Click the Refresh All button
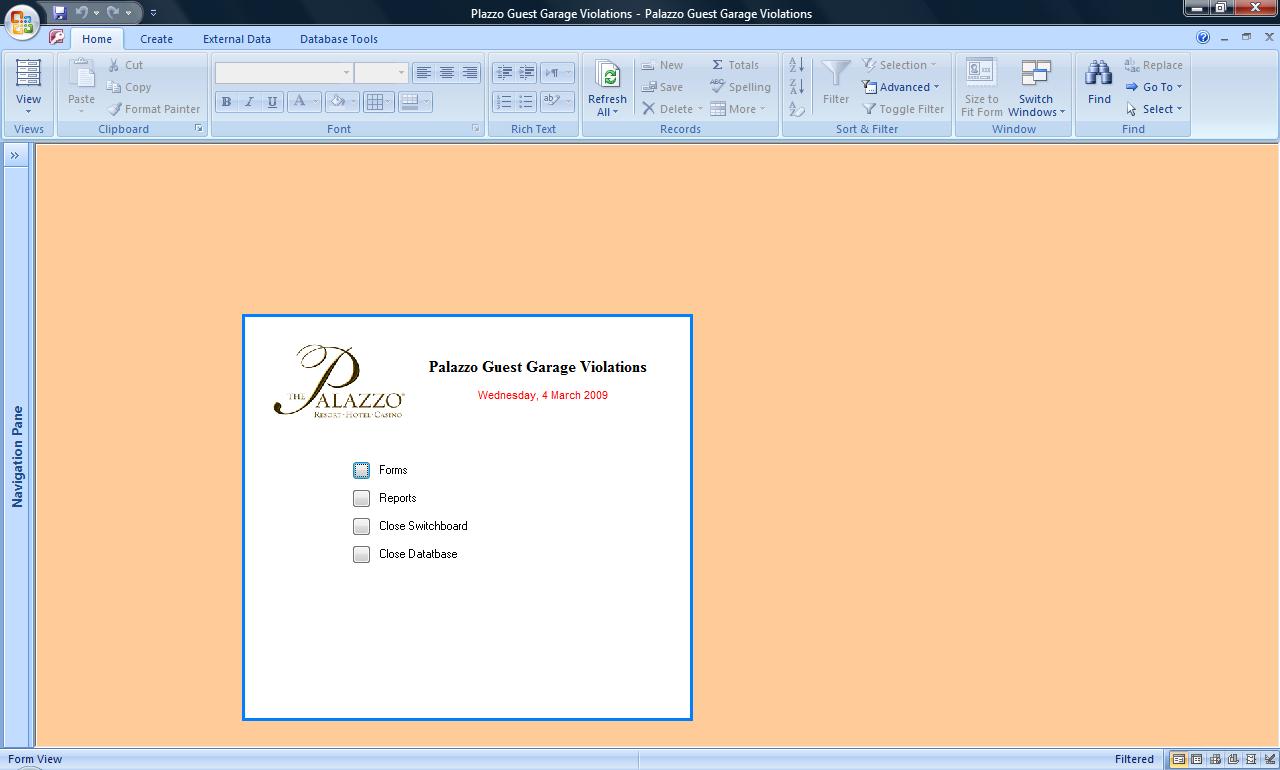 [607, 88]
